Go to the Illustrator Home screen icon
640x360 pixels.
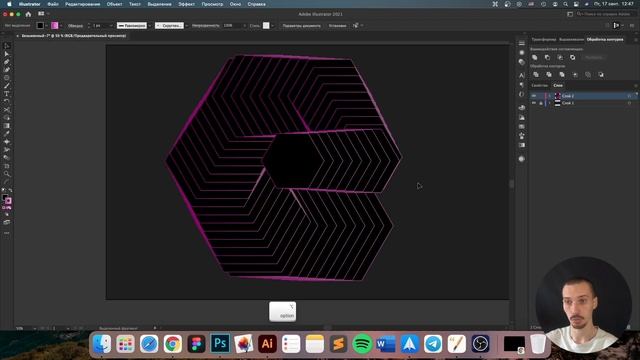pyautogui.click(x=28, y=14)
